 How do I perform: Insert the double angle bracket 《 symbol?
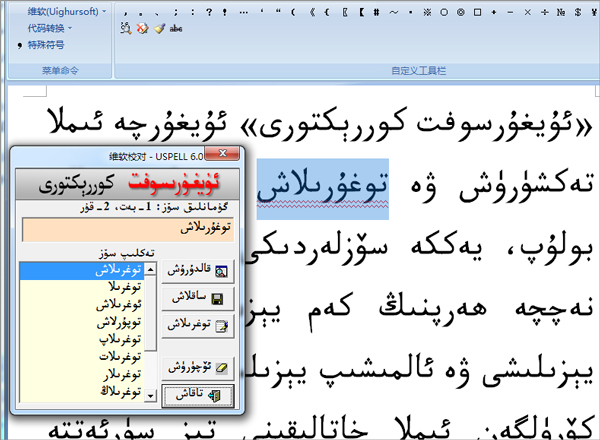(x=312, y=13)
